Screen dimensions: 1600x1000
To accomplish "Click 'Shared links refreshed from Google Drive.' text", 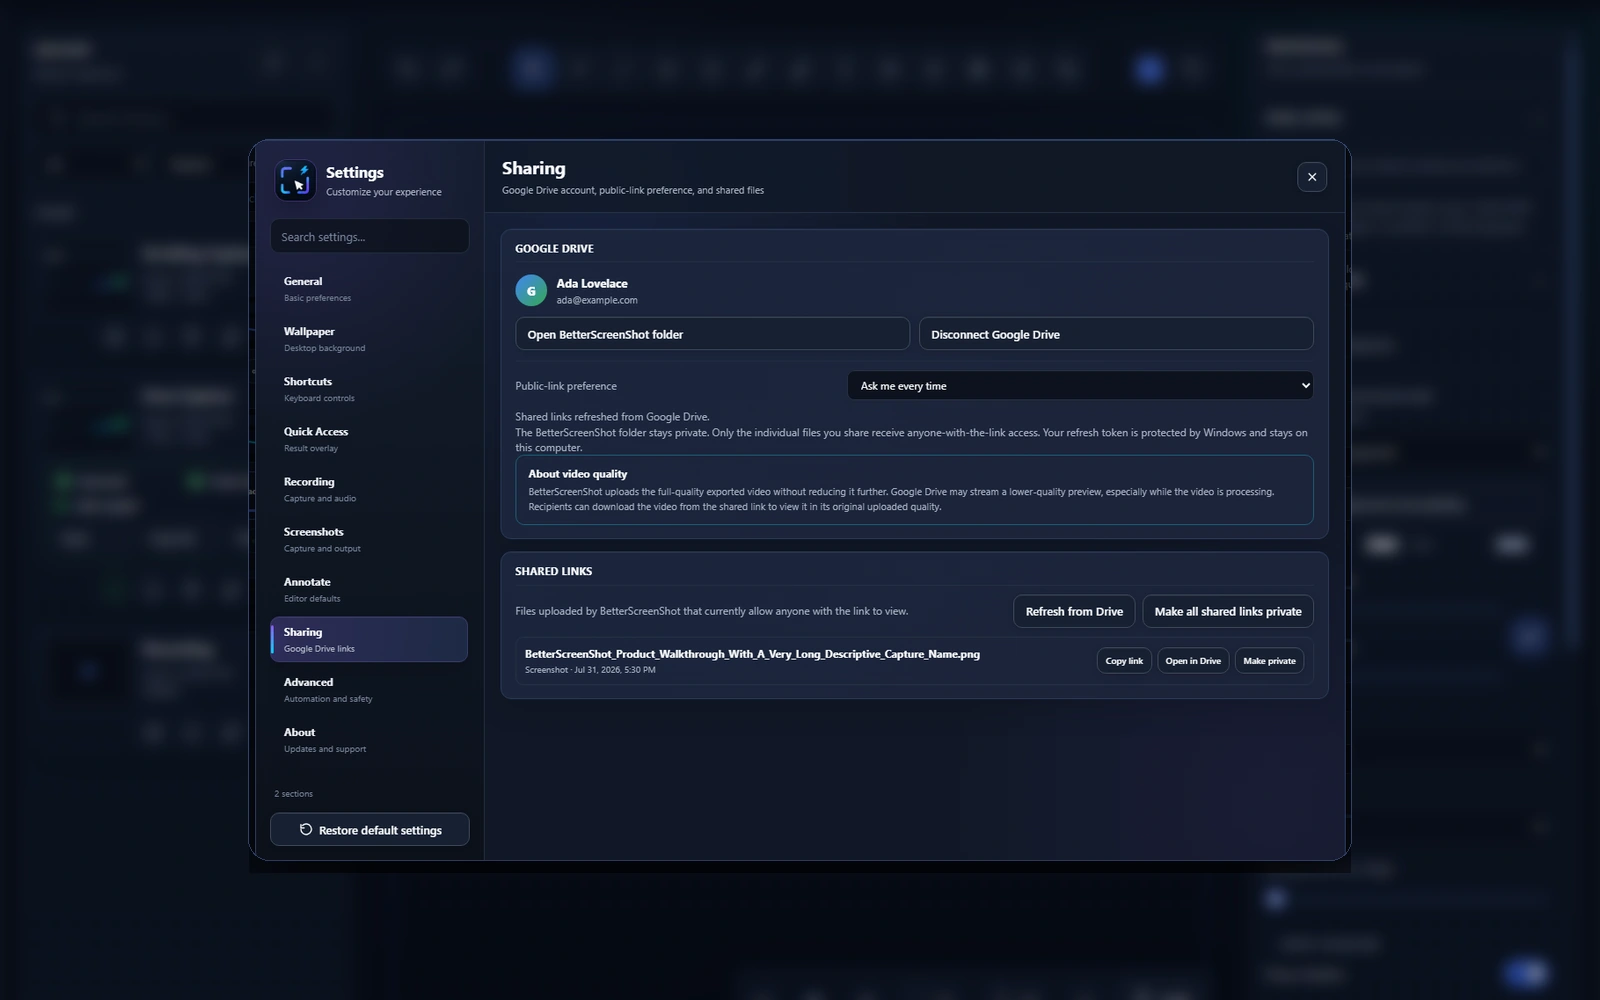I will (x=612, y=417).
